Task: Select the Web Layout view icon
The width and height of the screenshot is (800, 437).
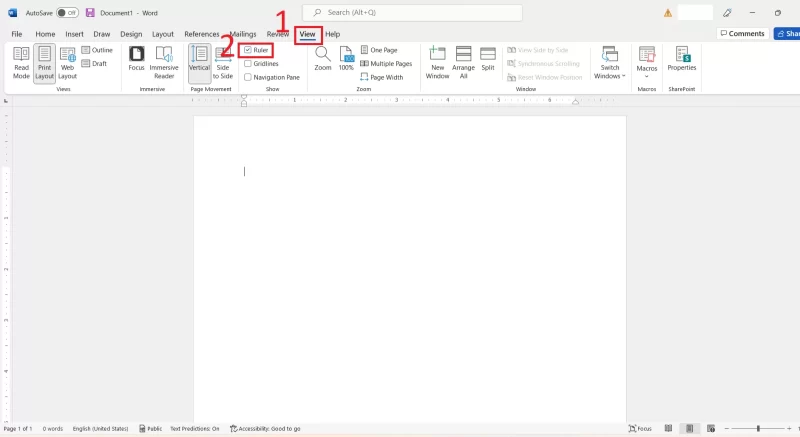Action: tap(67, 55)
